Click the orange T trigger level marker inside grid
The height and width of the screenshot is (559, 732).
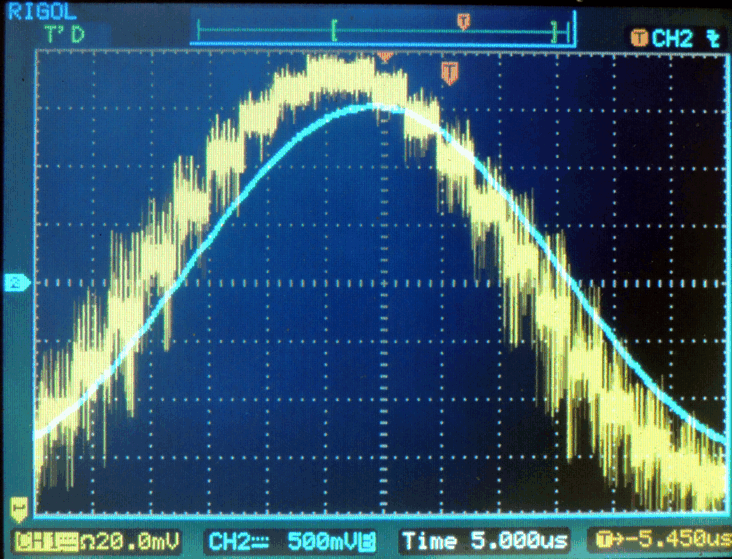click(x=449, y=73)
